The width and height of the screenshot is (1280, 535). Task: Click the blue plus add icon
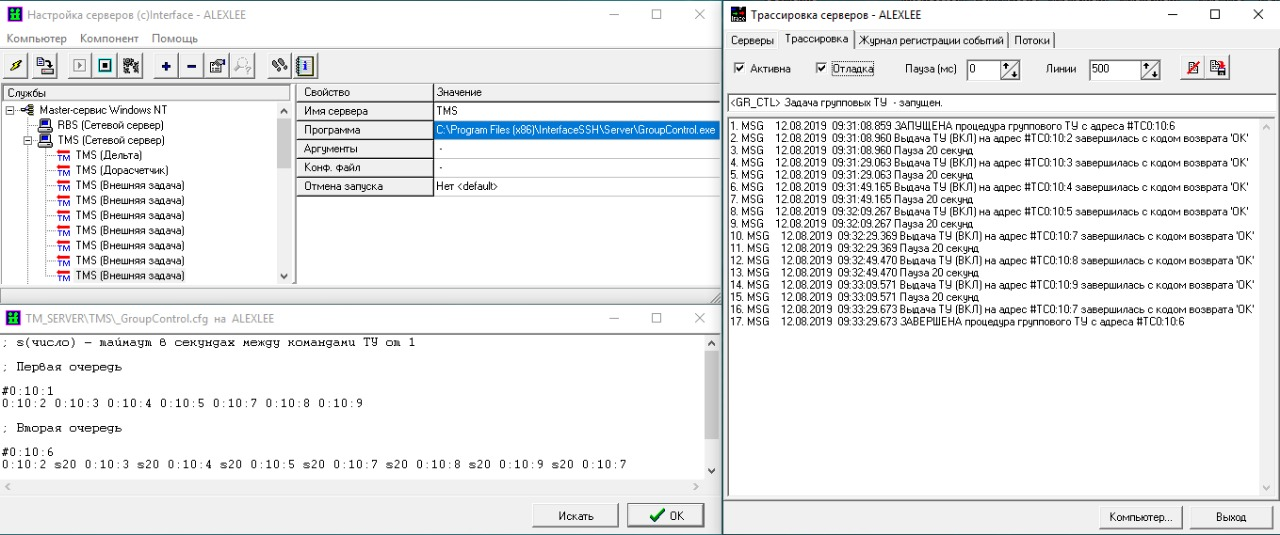(166, 66)
